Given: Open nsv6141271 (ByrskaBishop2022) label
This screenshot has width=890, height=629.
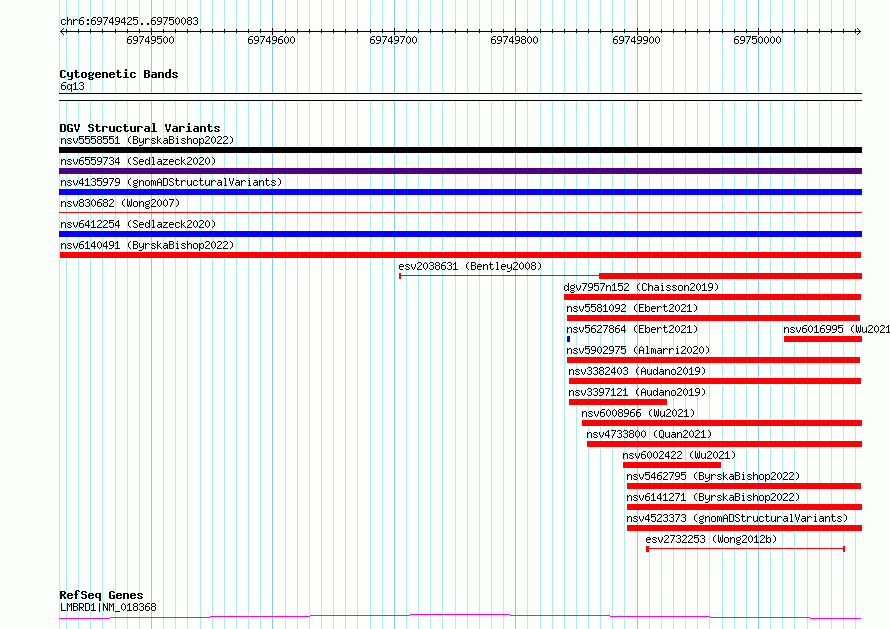Looking at the screenshot, I should tap(713, 497).
